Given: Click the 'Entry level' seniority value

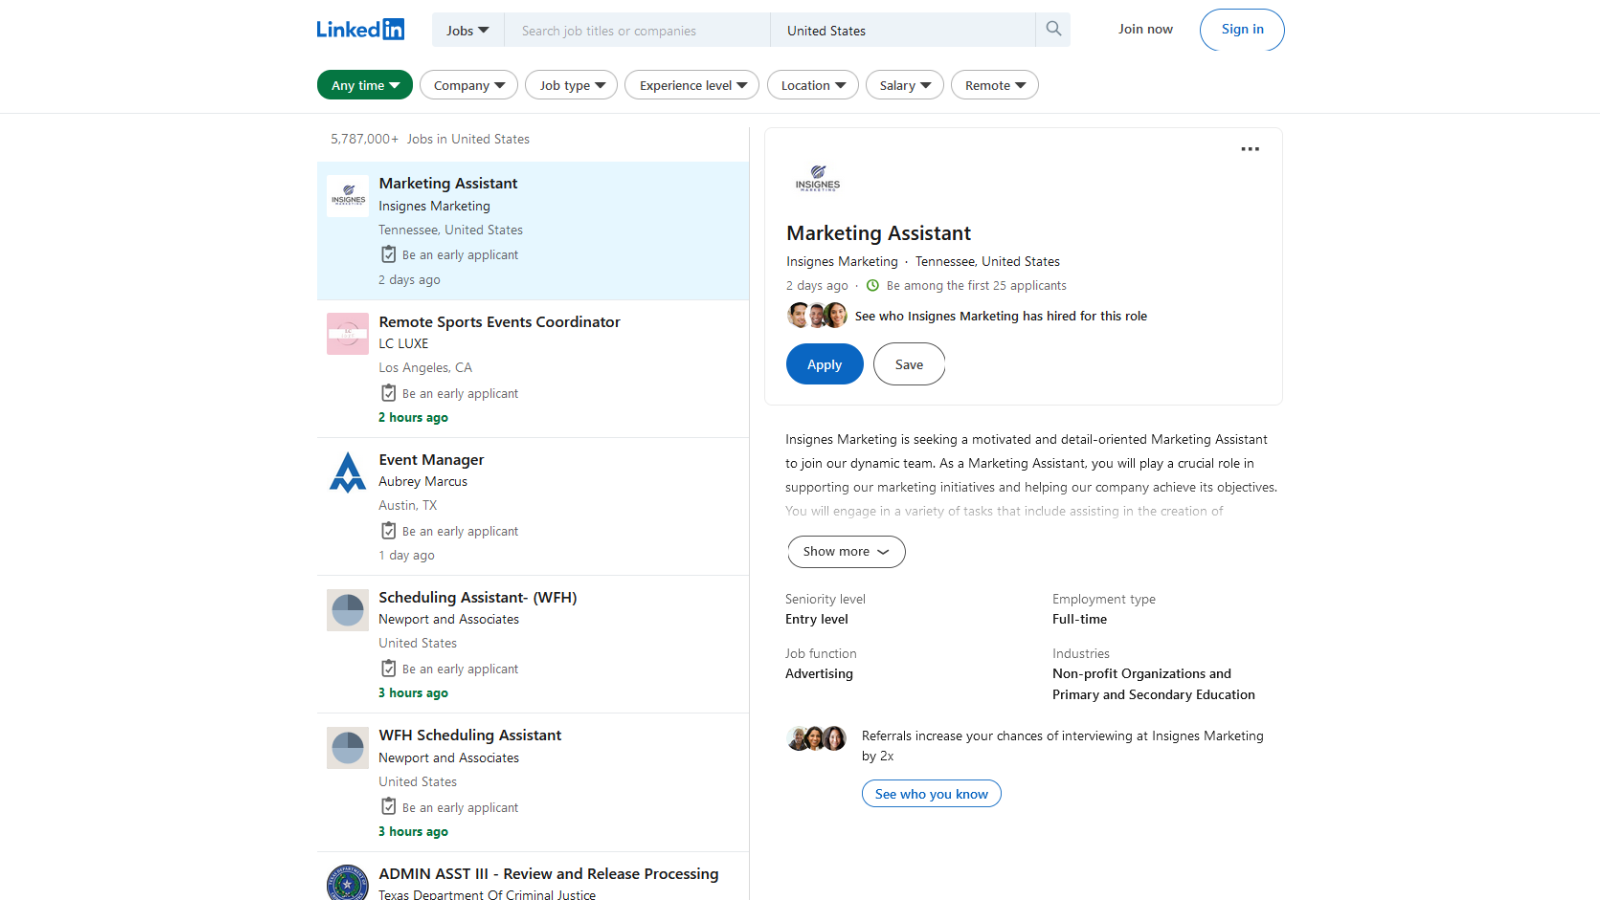Looking at the screenshot, I should (x=816, y=619).
